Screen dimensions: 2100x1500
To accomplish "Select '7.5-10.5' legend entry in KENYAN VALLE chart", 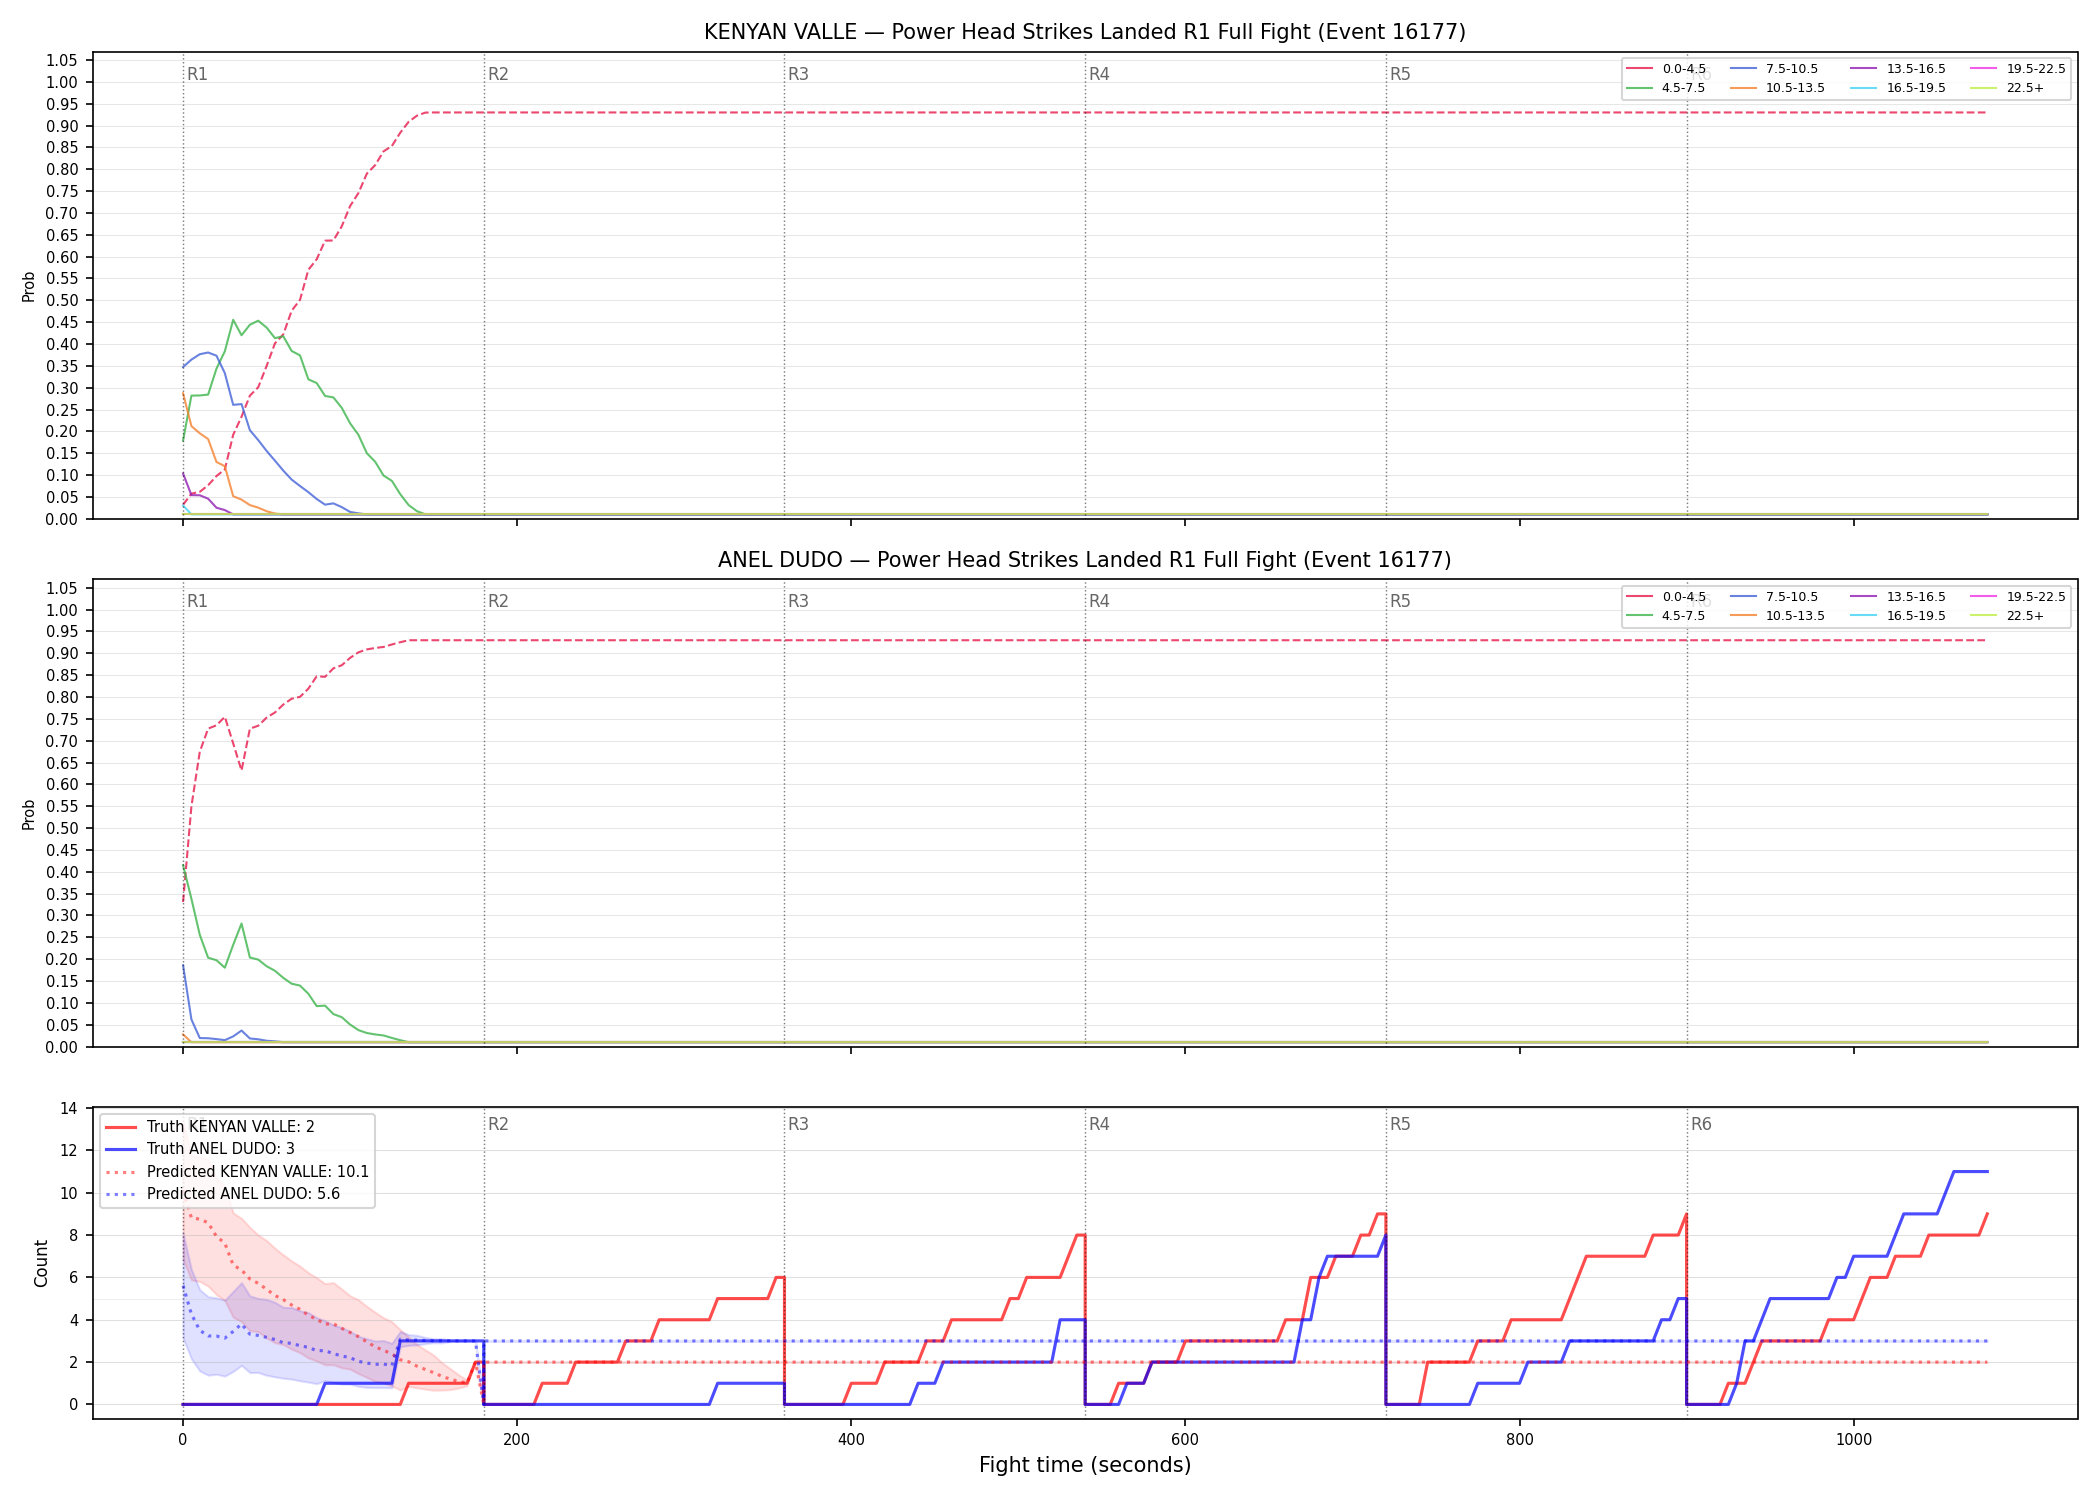I will (x=1774, y=69).
